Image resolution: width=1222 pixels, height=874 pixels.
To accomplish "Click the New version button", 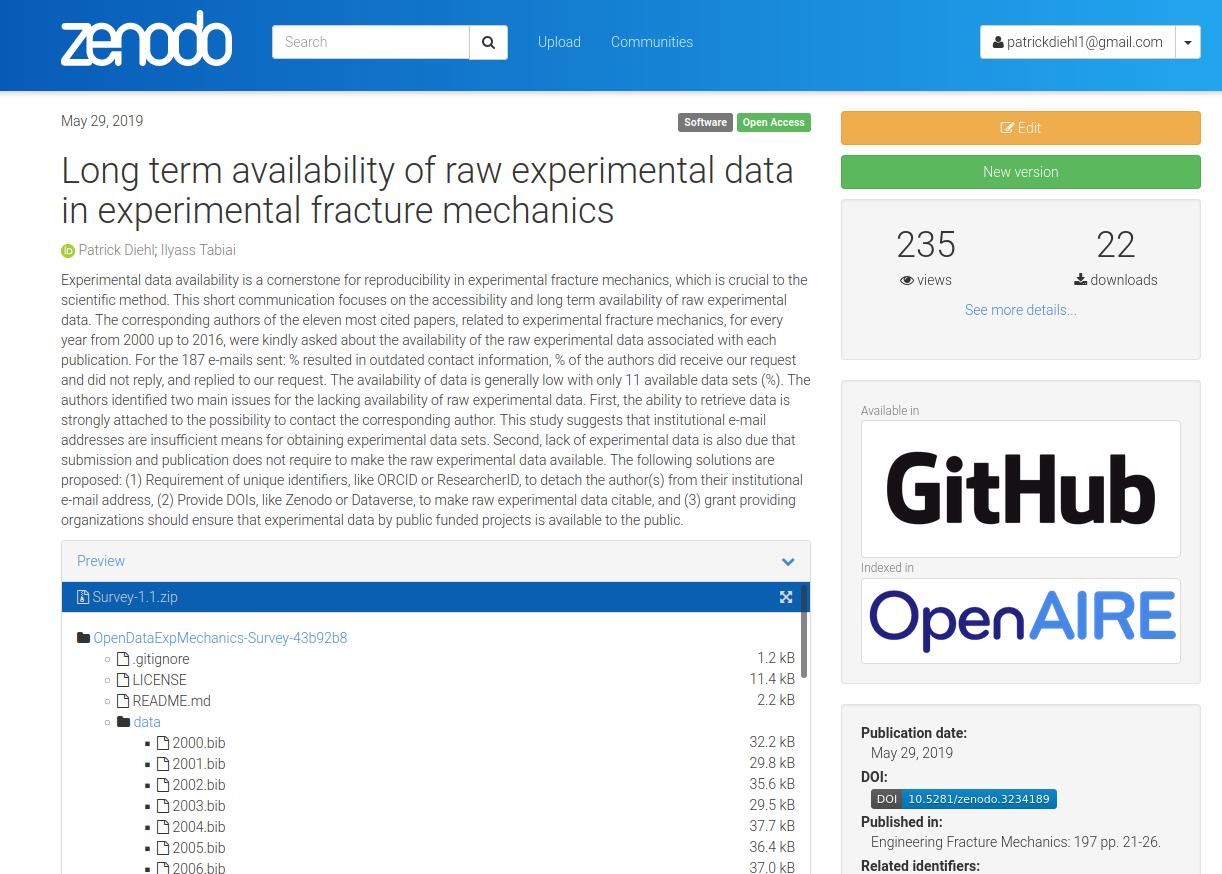I will 1020,172.
